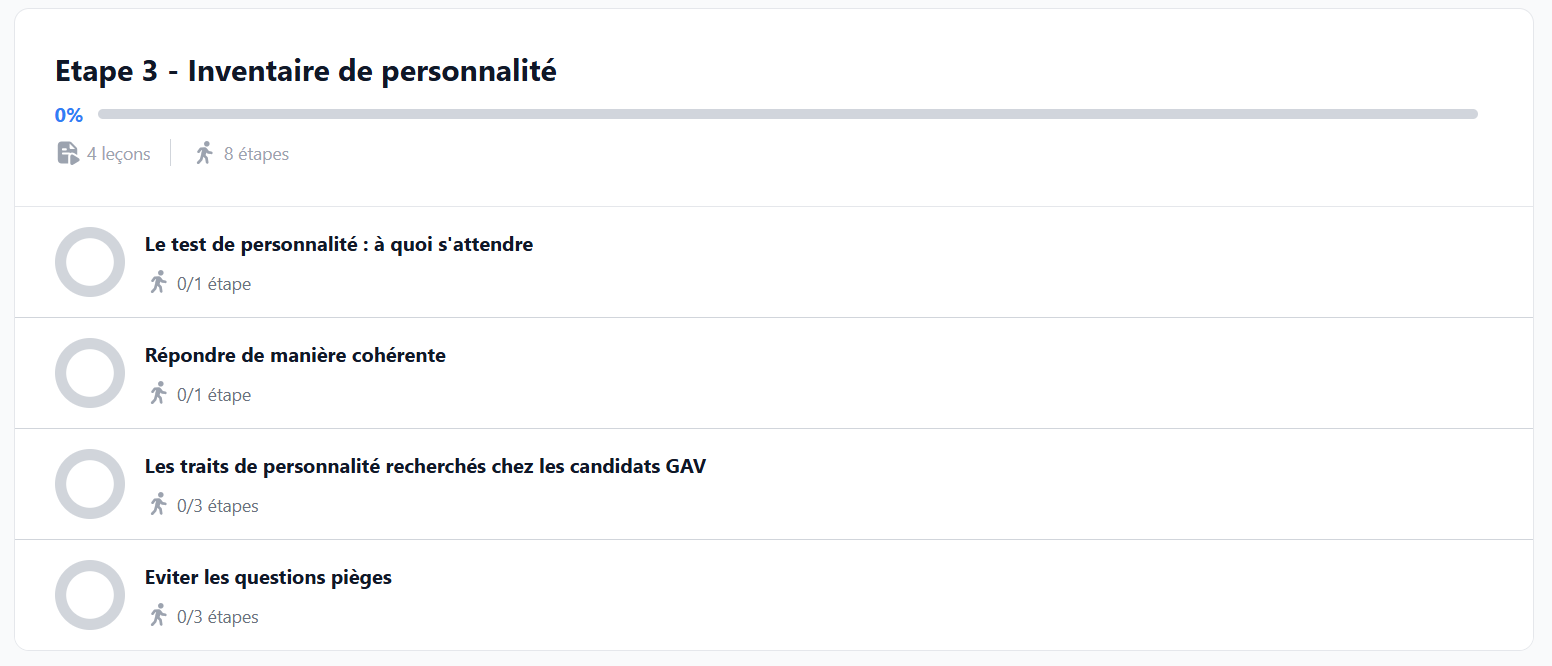The height and width of the screenshot is (666, 1552).
Task: Click progress circle for traits de personnalité GAV lesson
Action: (90, 484)
